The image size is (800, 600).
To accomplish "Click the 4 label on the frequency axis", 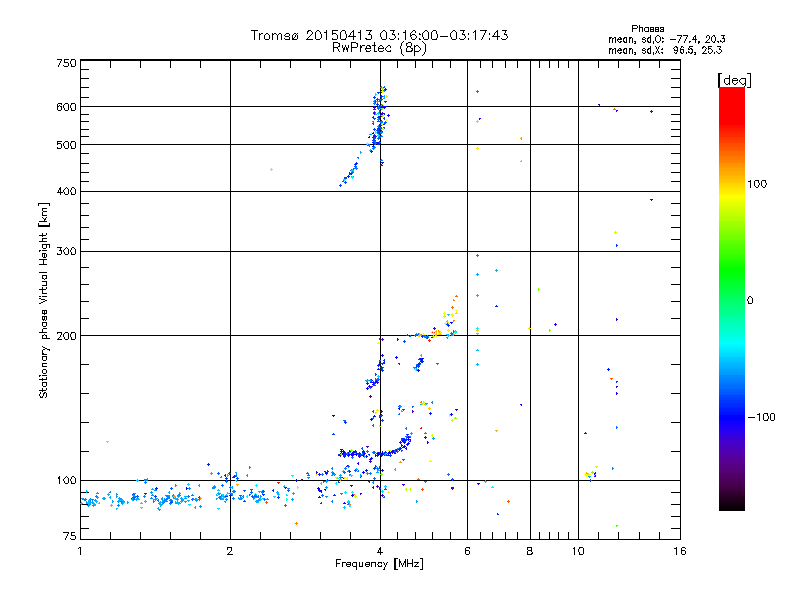I will click(x=380, y=551).
